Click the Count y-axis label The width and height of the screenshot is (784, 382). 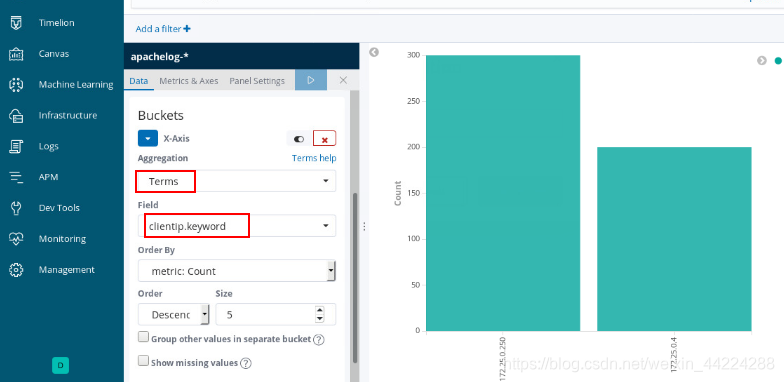[398, 194]
